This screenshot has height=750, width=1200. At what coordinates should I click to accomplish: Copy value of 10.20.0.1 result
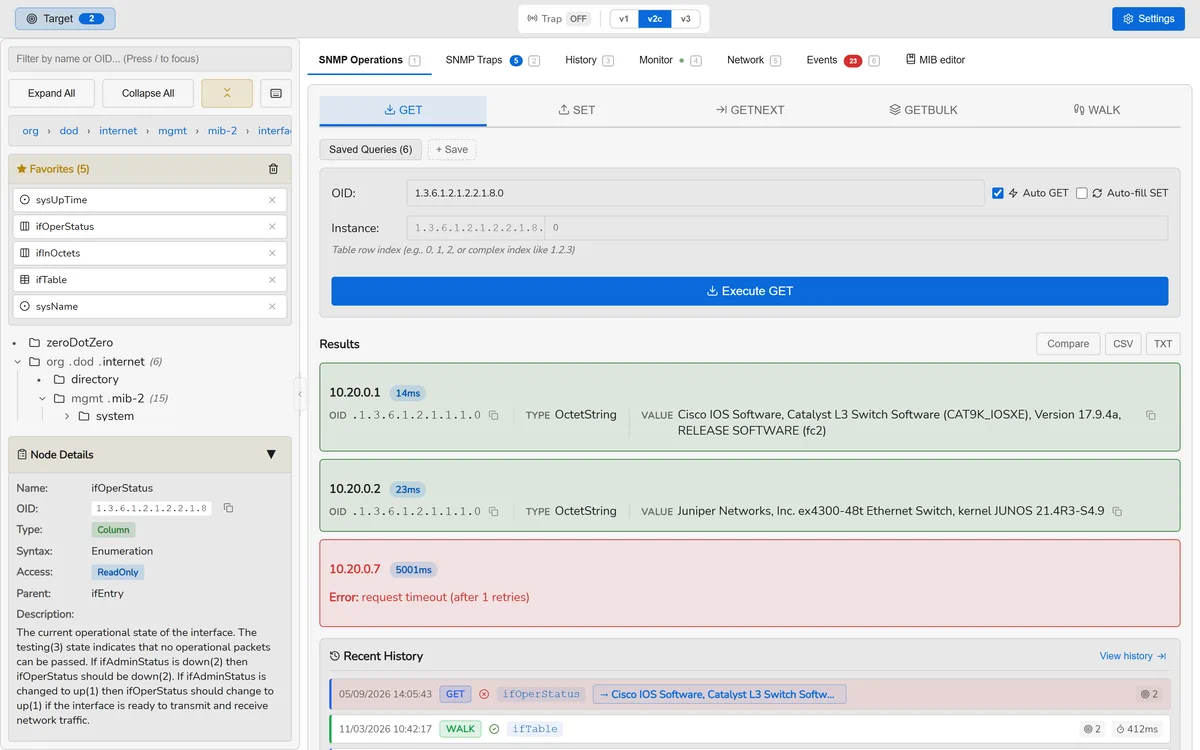point(1150,415)
